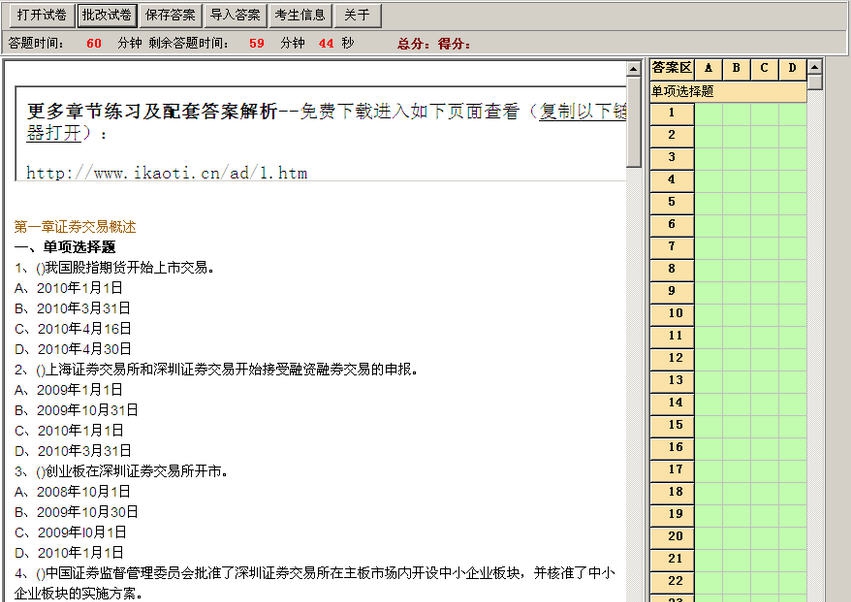The height and width of the screenshot is (602, 851).
Task: Mark answer A for question 5
Action: click(x=708, y=202)
